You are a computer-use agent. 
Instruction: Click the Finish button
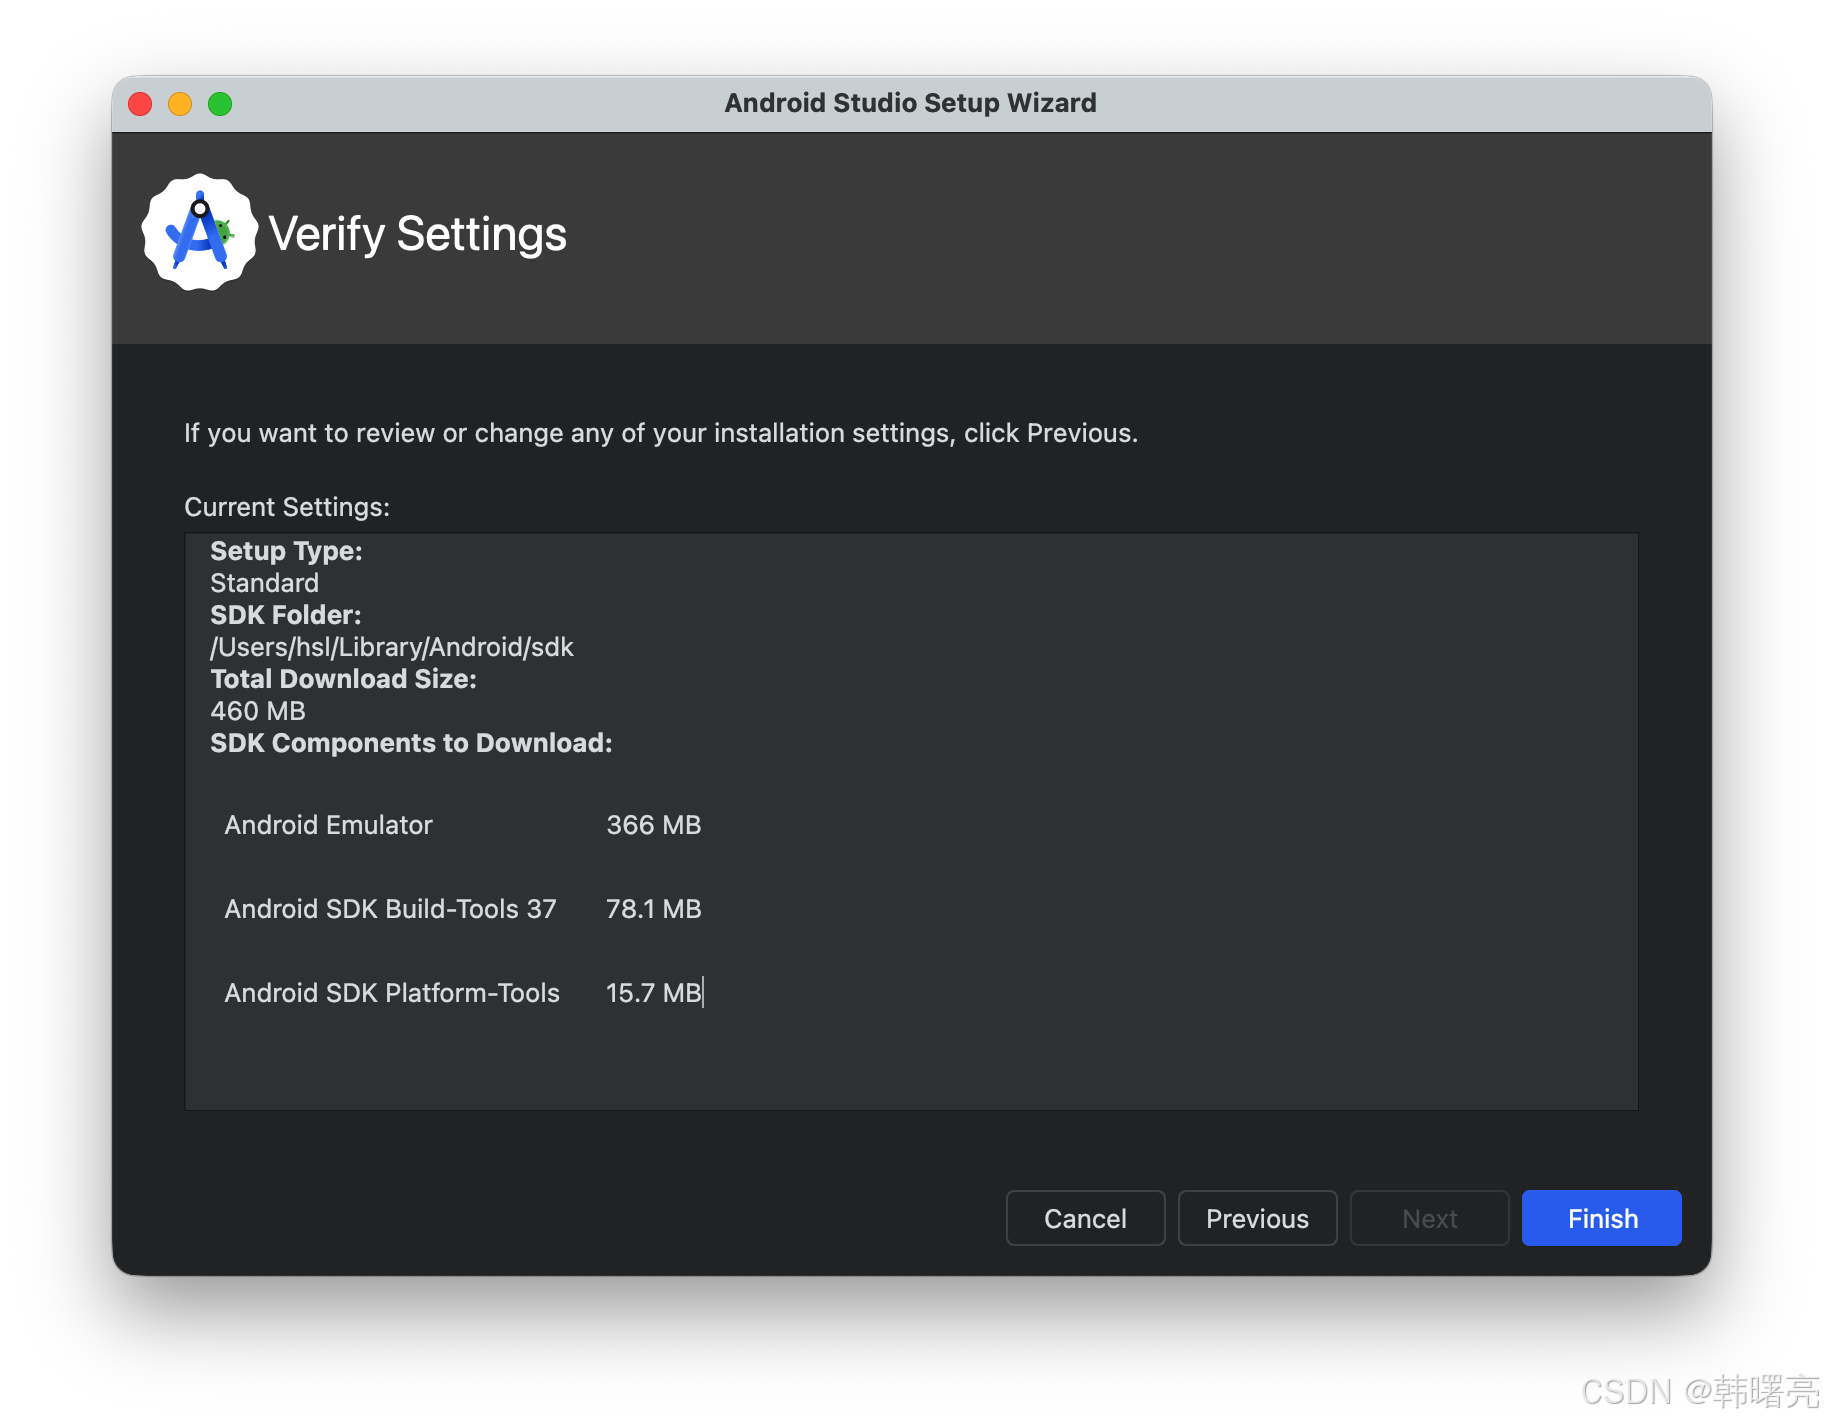point(1601,1218)
